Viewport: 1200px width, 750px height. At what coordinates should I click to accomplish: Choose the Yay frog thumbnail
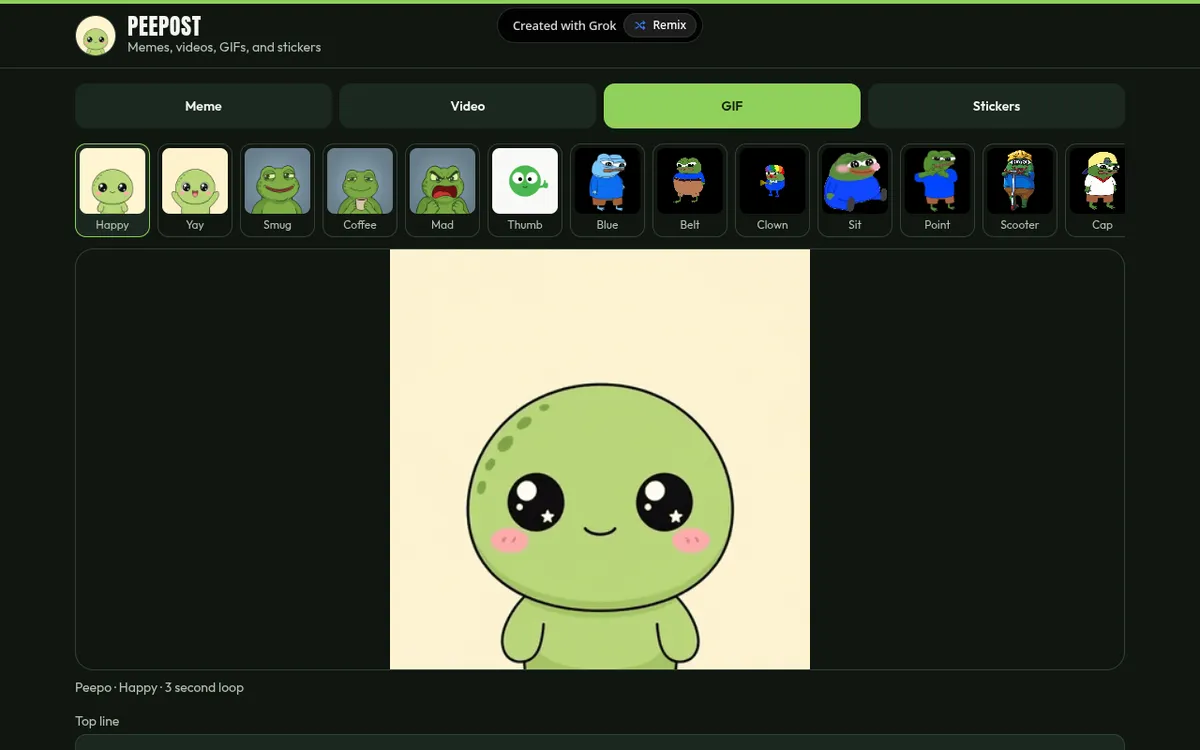195,190
